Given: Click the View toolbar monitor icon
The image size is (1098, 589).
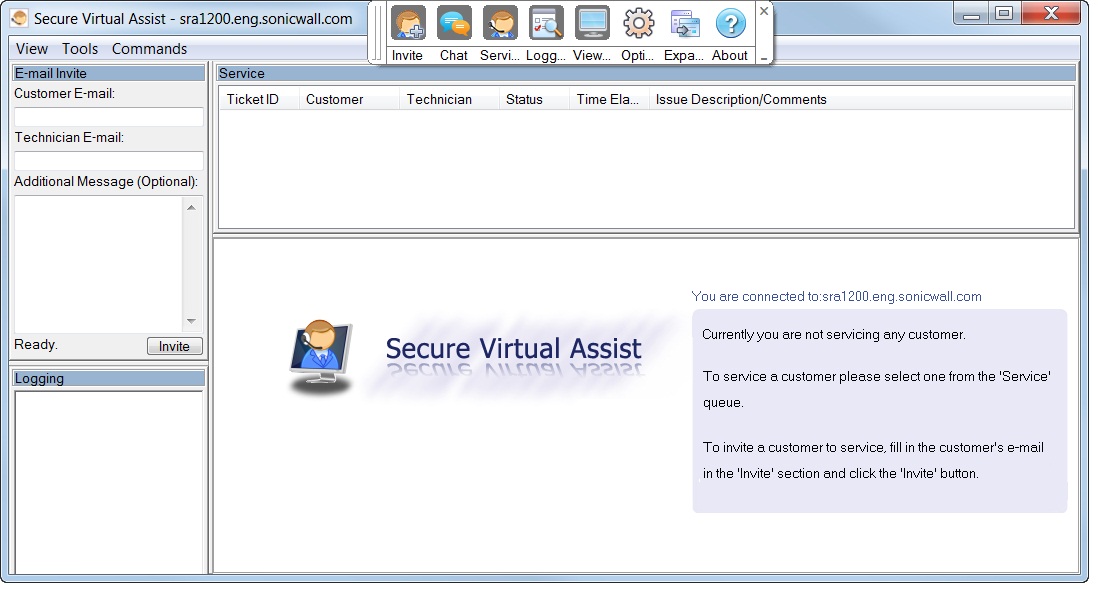Looking at the screenshot, I should click(592, 24).
